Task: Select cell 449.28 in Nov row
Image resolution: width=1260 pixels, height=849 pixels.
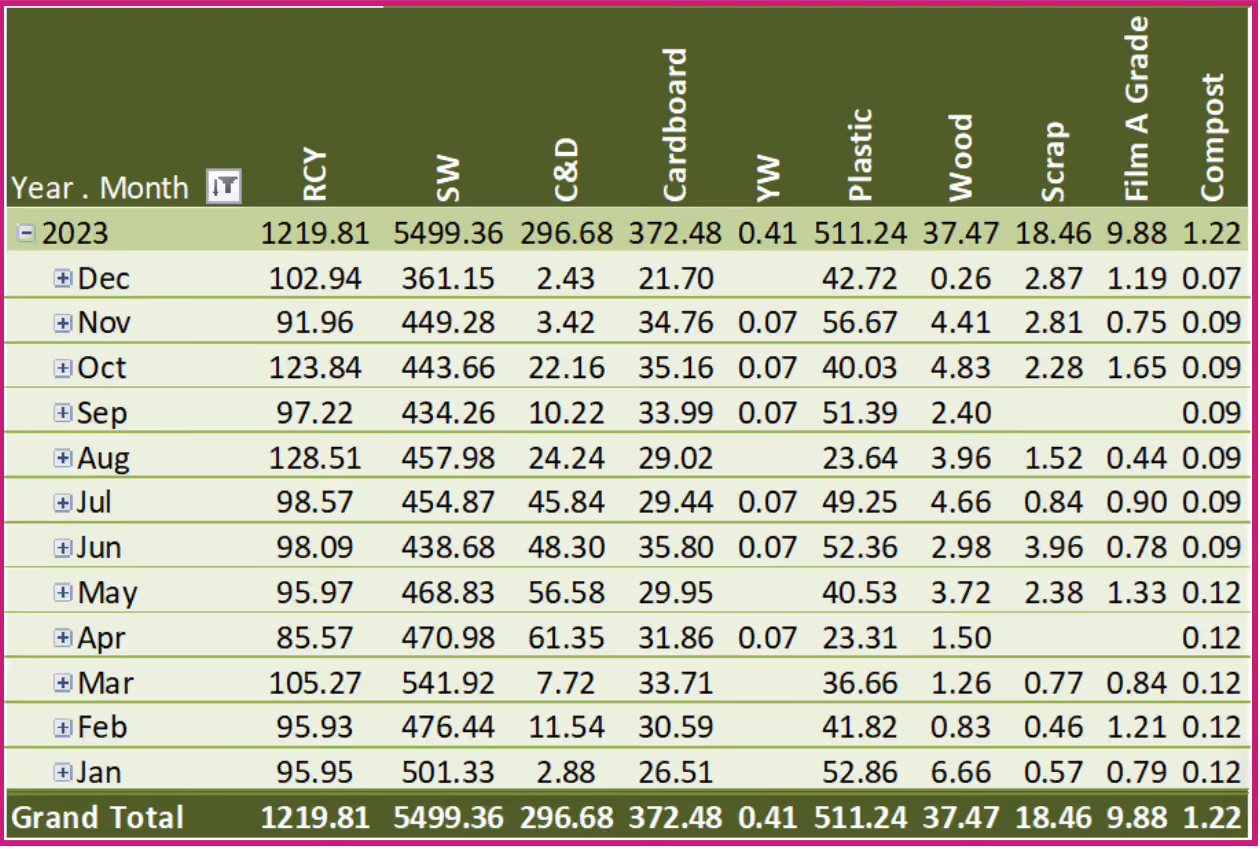Action: [448, 323]
